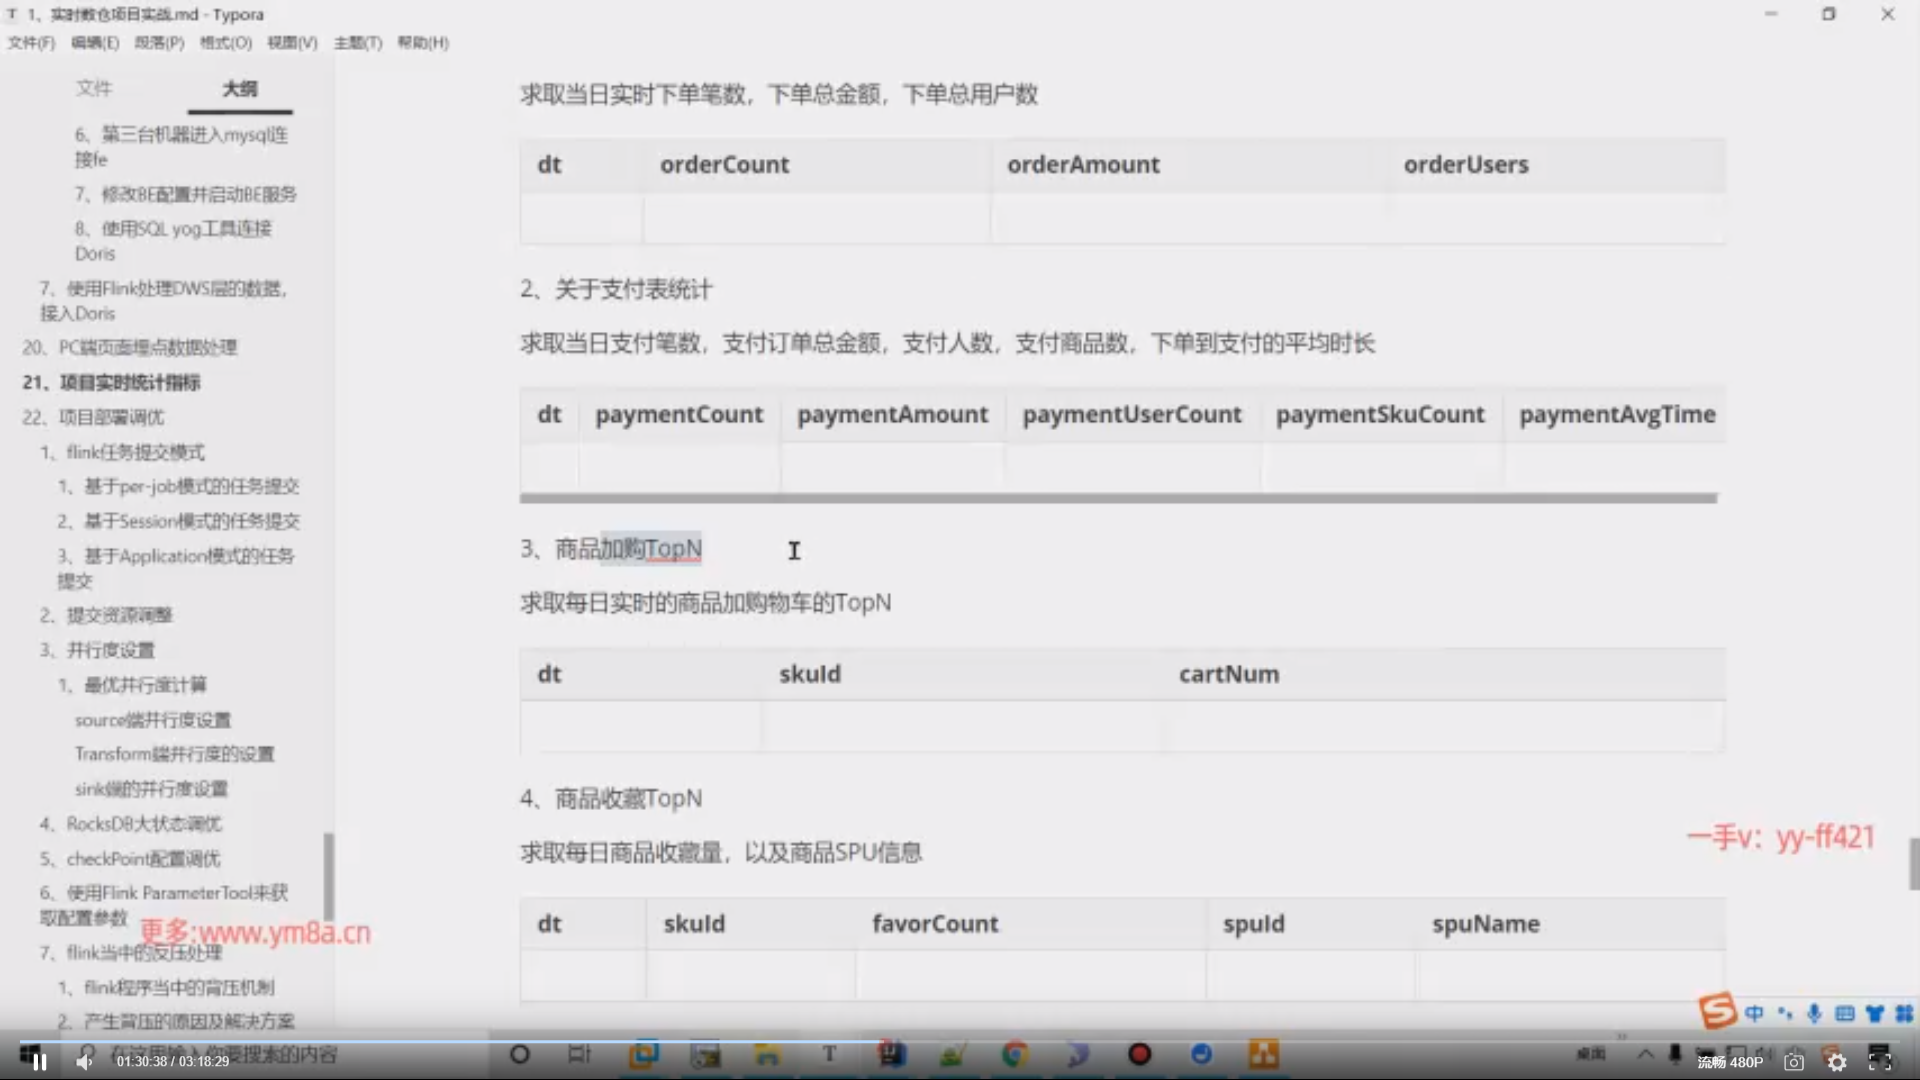Switch to the 文件 sidebar tab

click(93, 88)
